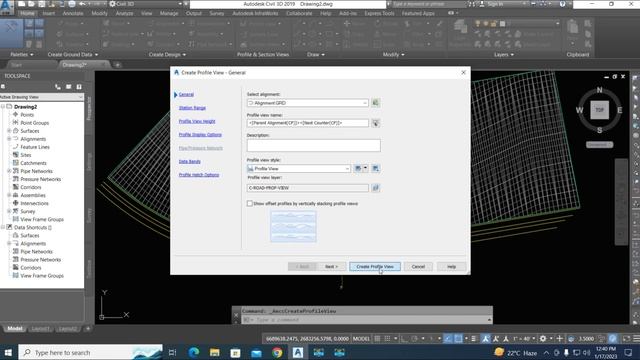This screenshot has width=640, height=360.
Task: Click the Windows Start button
Action: point(8,352)
